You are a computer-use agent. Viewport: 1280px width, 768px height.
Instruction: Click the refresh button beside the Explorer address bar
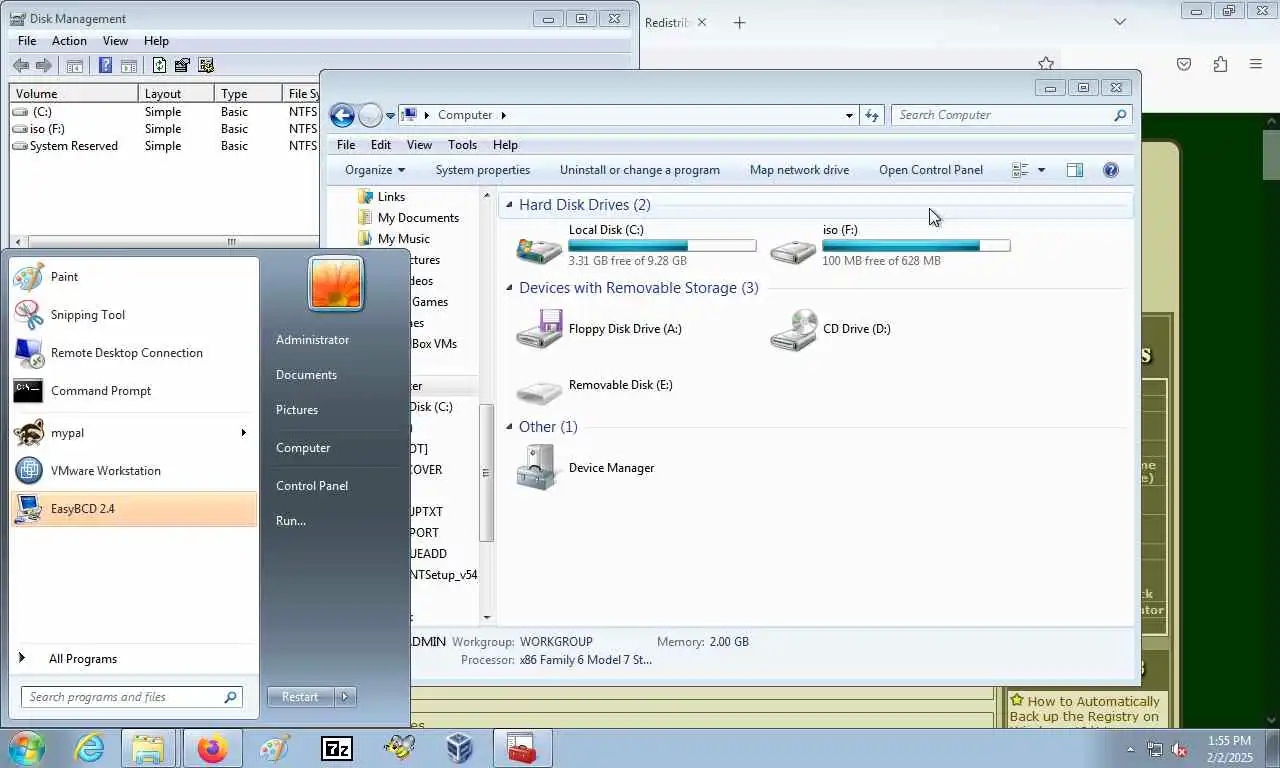(x=872, y=115)
